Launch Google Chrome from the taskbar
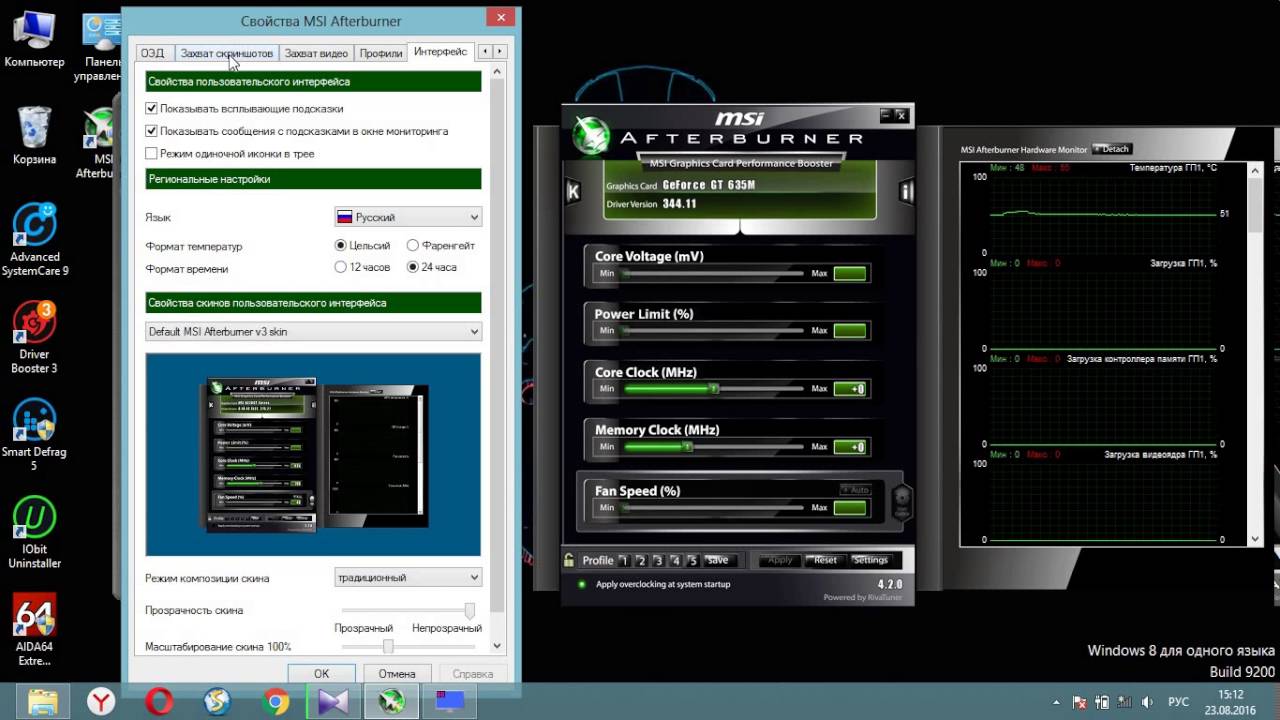Image resolution: width=1280 pixels, height=720 pixels. 276,702
